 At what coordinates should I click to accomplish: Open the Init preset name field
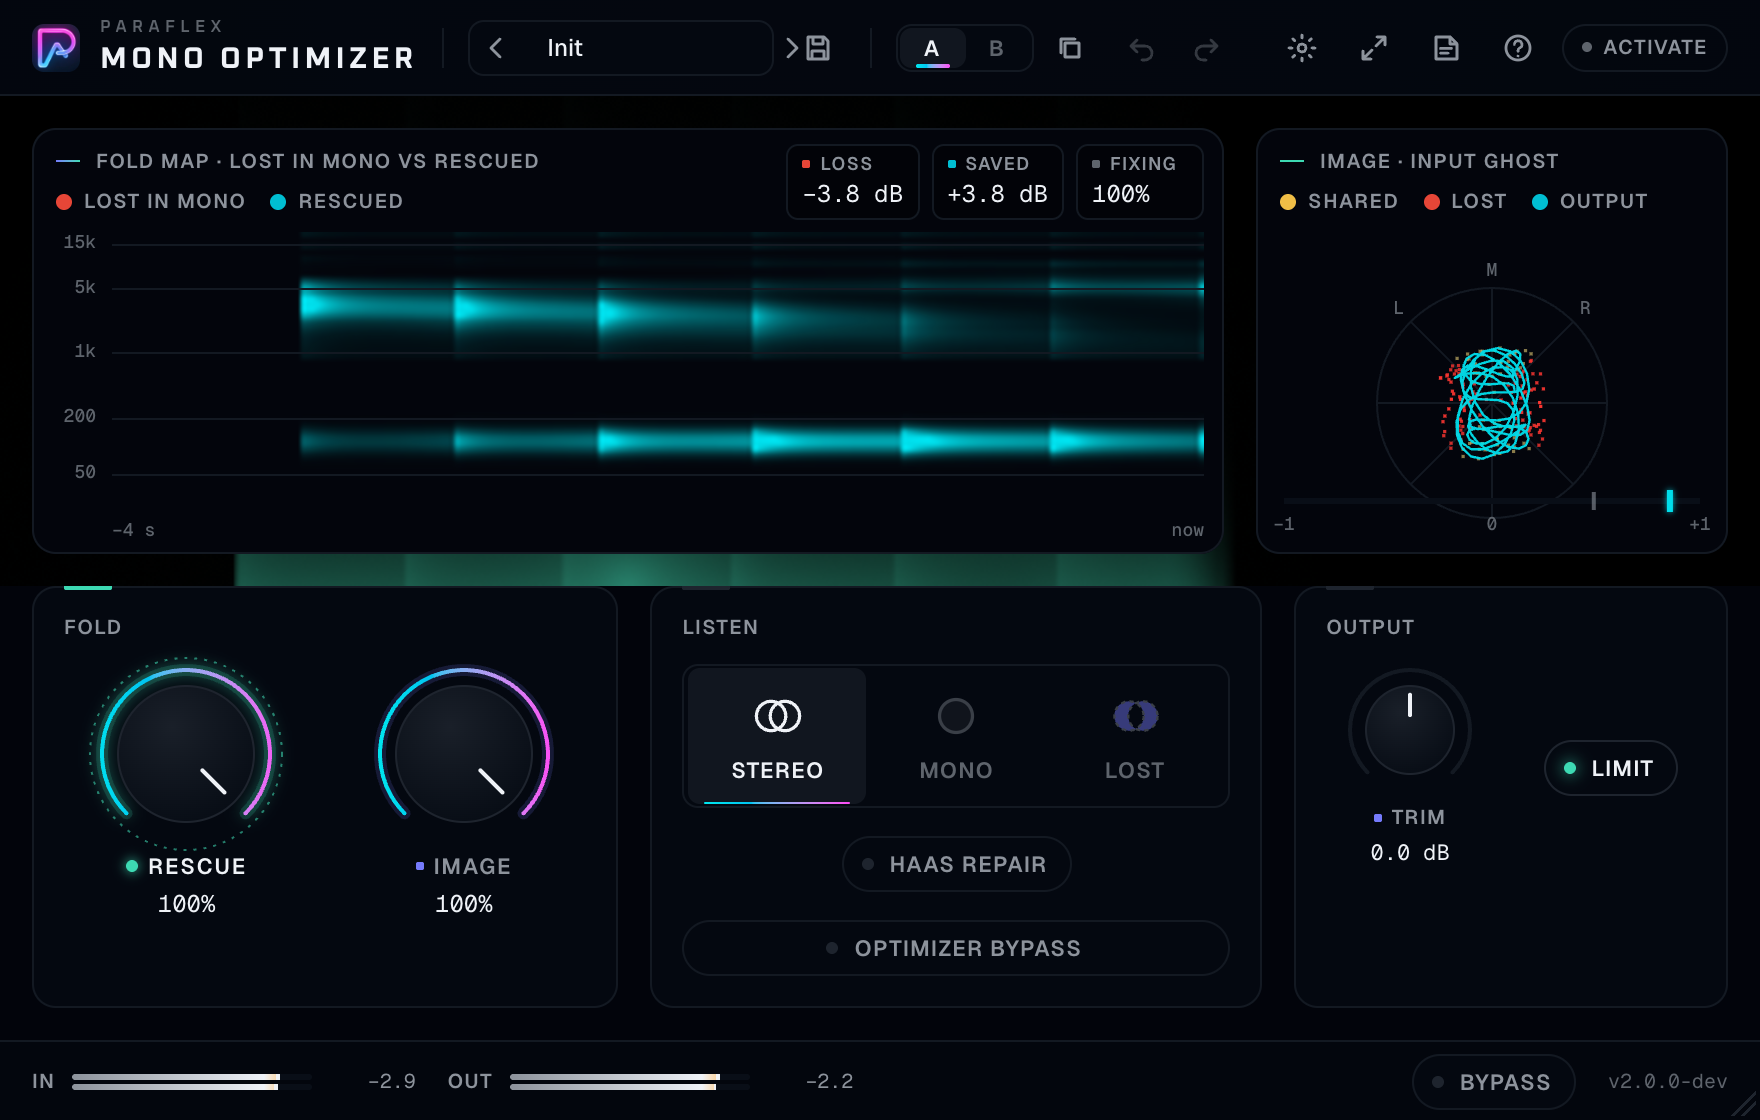620,48
